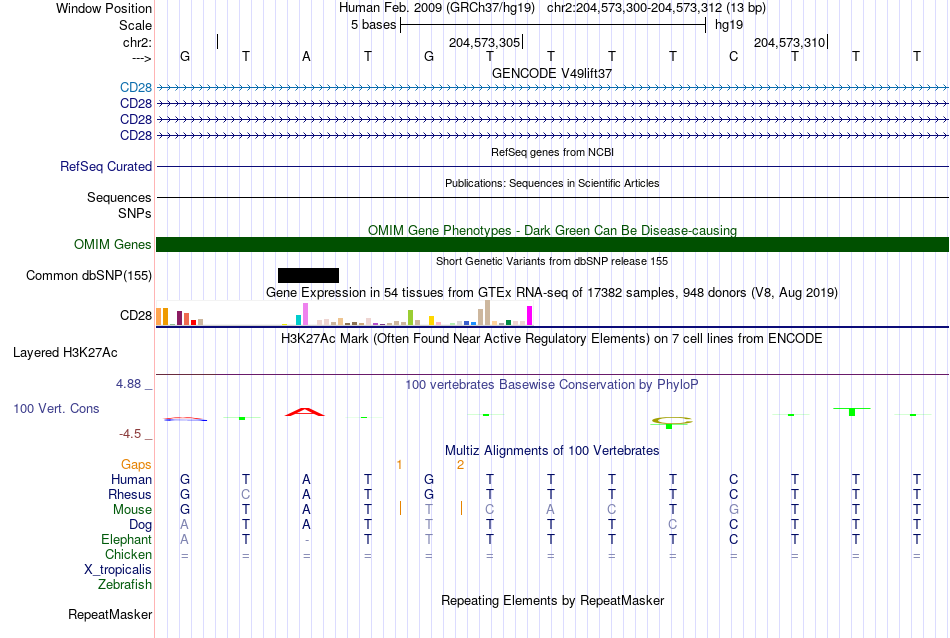Click the olive C logo in PhyloP track
This screenshot has height=638, width=950.
point(672,420)
